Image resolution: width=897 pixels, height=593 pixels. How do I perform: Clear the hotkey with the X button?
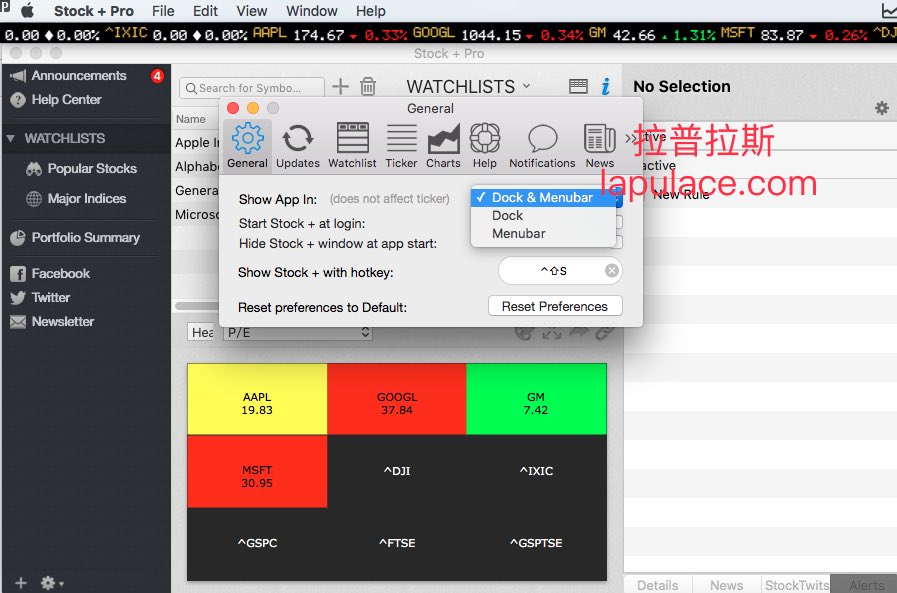pos(612,270)
